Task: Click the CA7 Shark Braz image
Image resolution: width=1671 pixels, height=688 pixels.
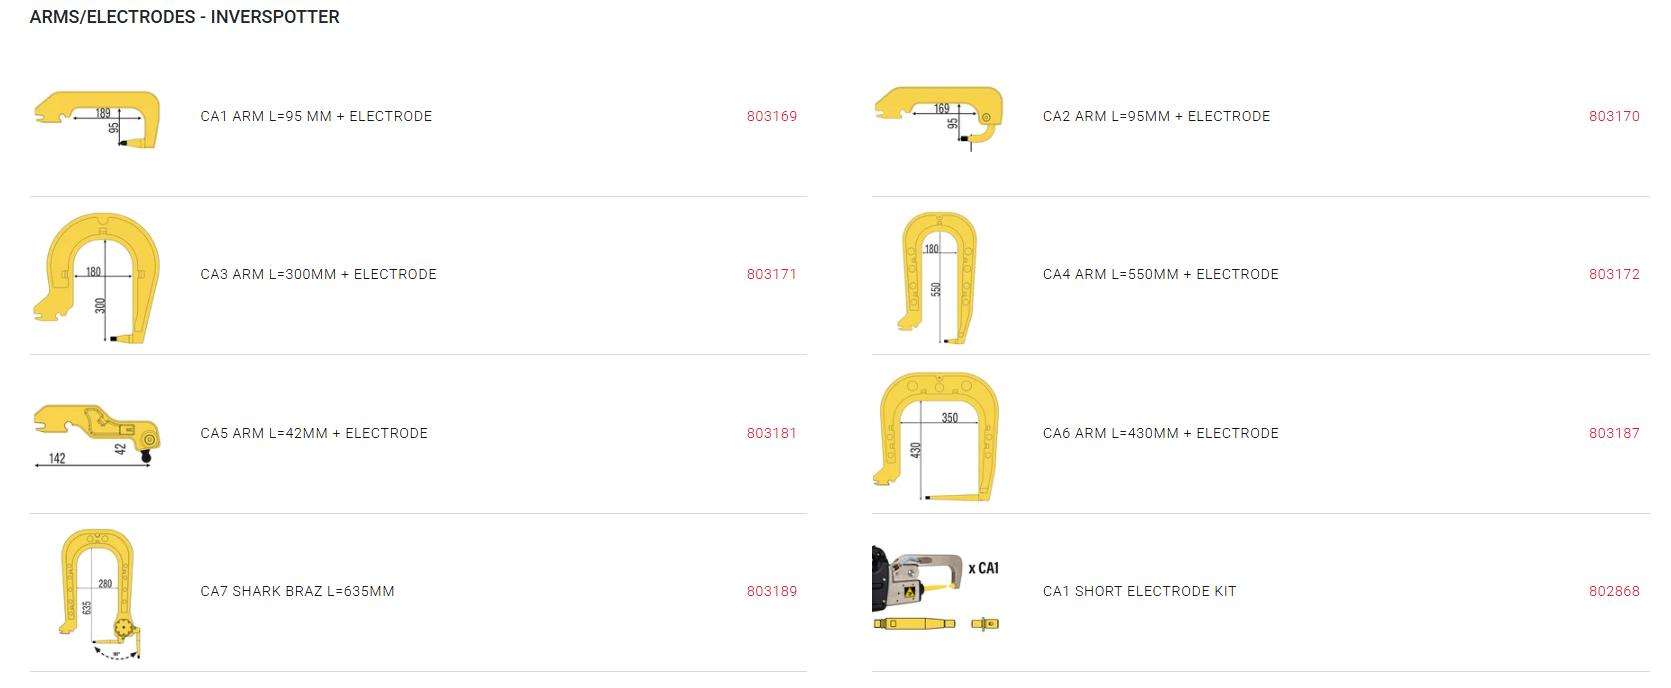Action: click(x=98, y=593)
